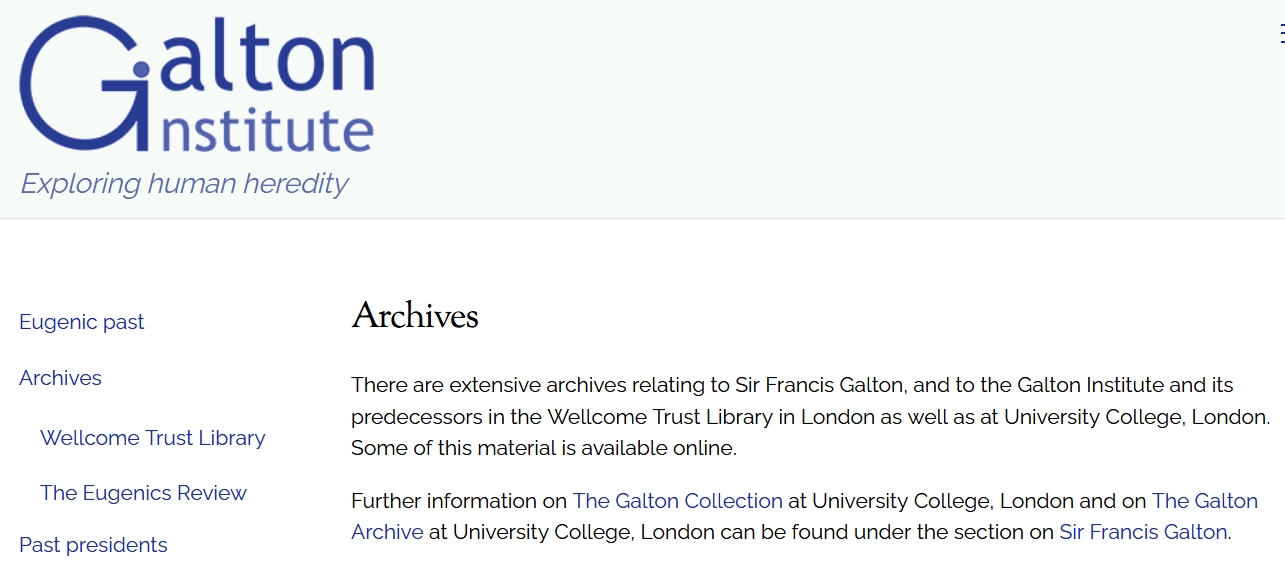Image resolution: width=1285 pixels, height=563 pixels.
Task: Open the Eugenic past sidebar link
Action: (82, 322)
